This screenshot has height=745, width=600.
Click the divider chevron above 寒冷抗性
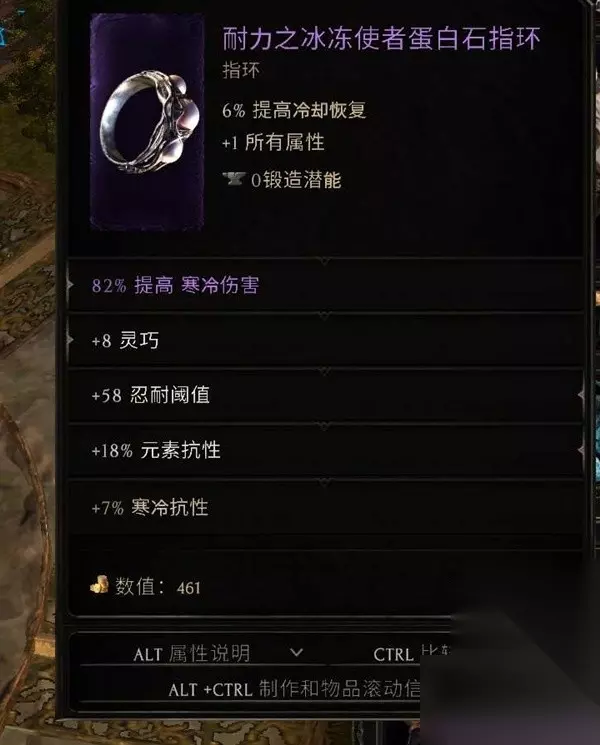click(325, 482)
